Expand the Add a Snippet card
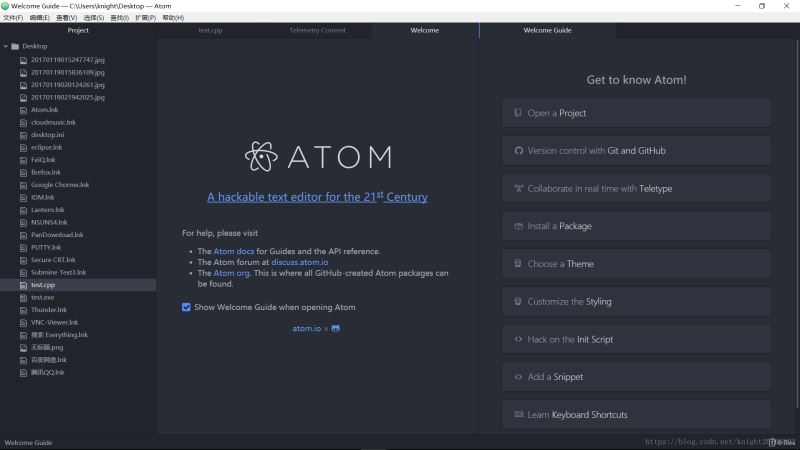Image resolution: width=800 pixels, height=450 pixels. 636,377
